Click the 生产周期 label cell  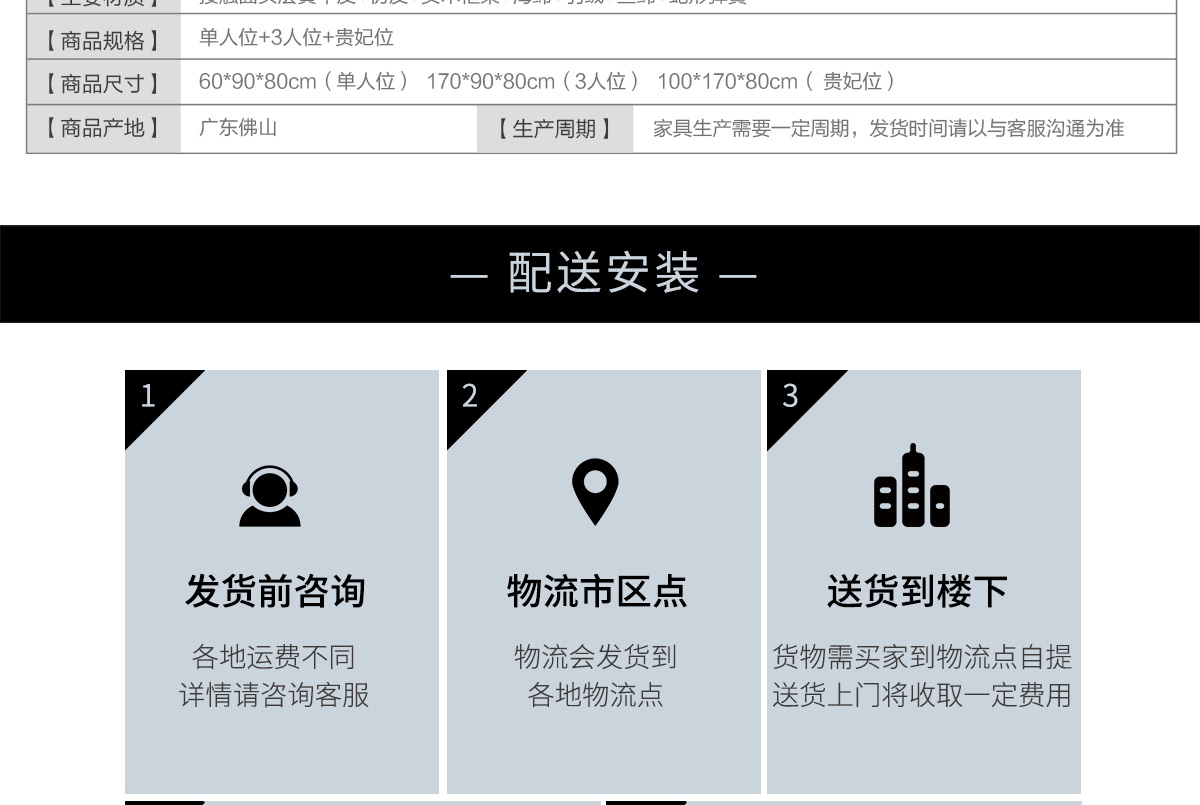click(554, 129)
